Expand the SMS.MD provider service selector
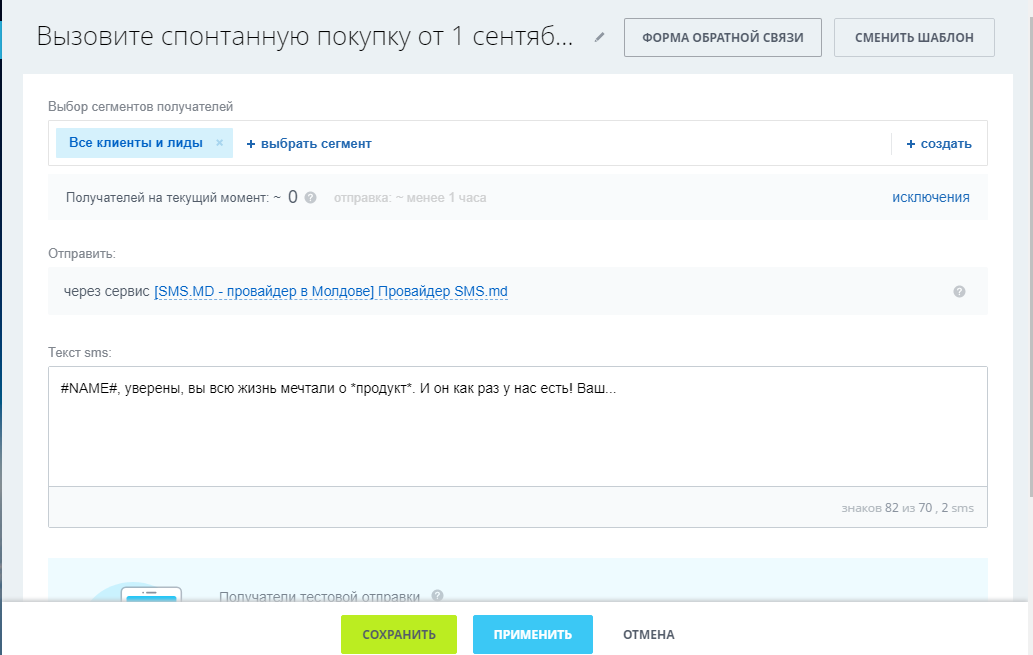 tap(330, 292)
